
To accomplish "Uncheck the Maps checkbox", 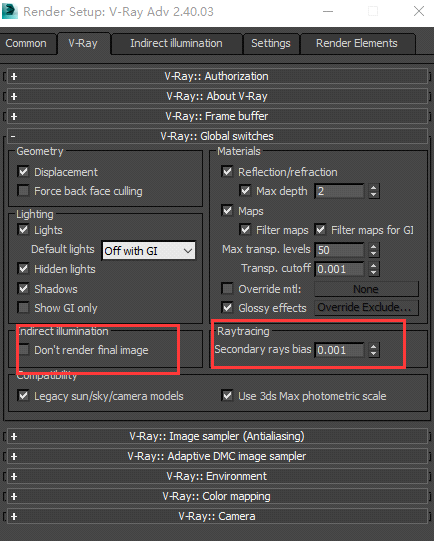I will tap(227, 210).
